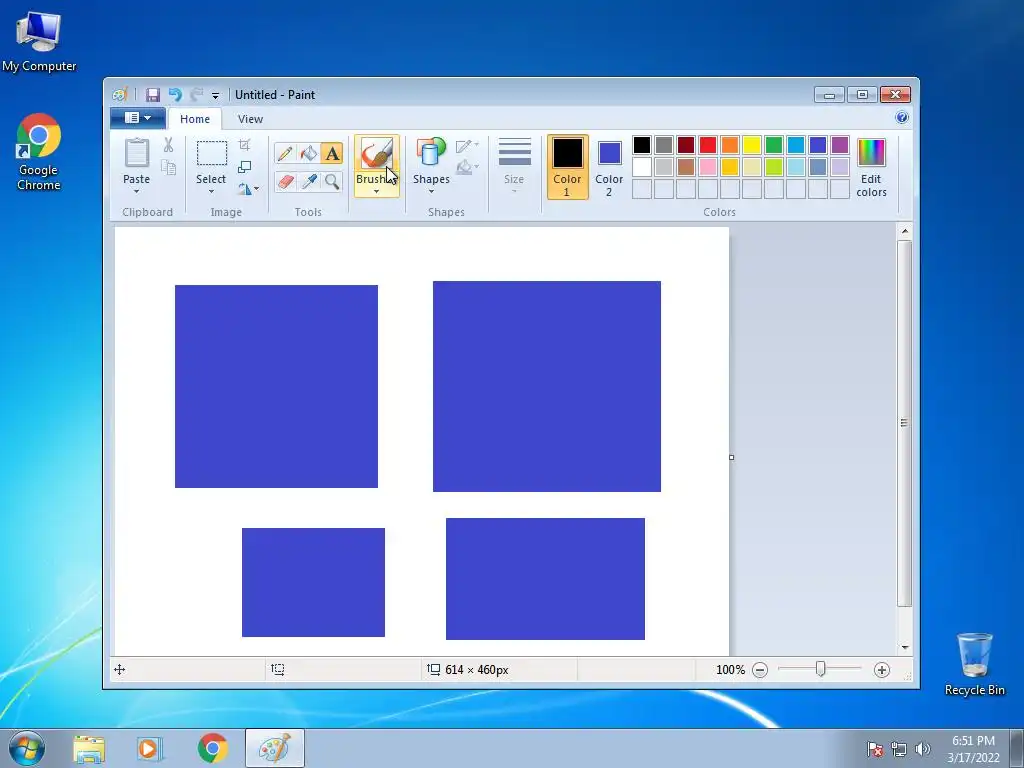1024x768 pixels.
Task: Select Color 1 foreground button
Action: [x=568, y=167]
